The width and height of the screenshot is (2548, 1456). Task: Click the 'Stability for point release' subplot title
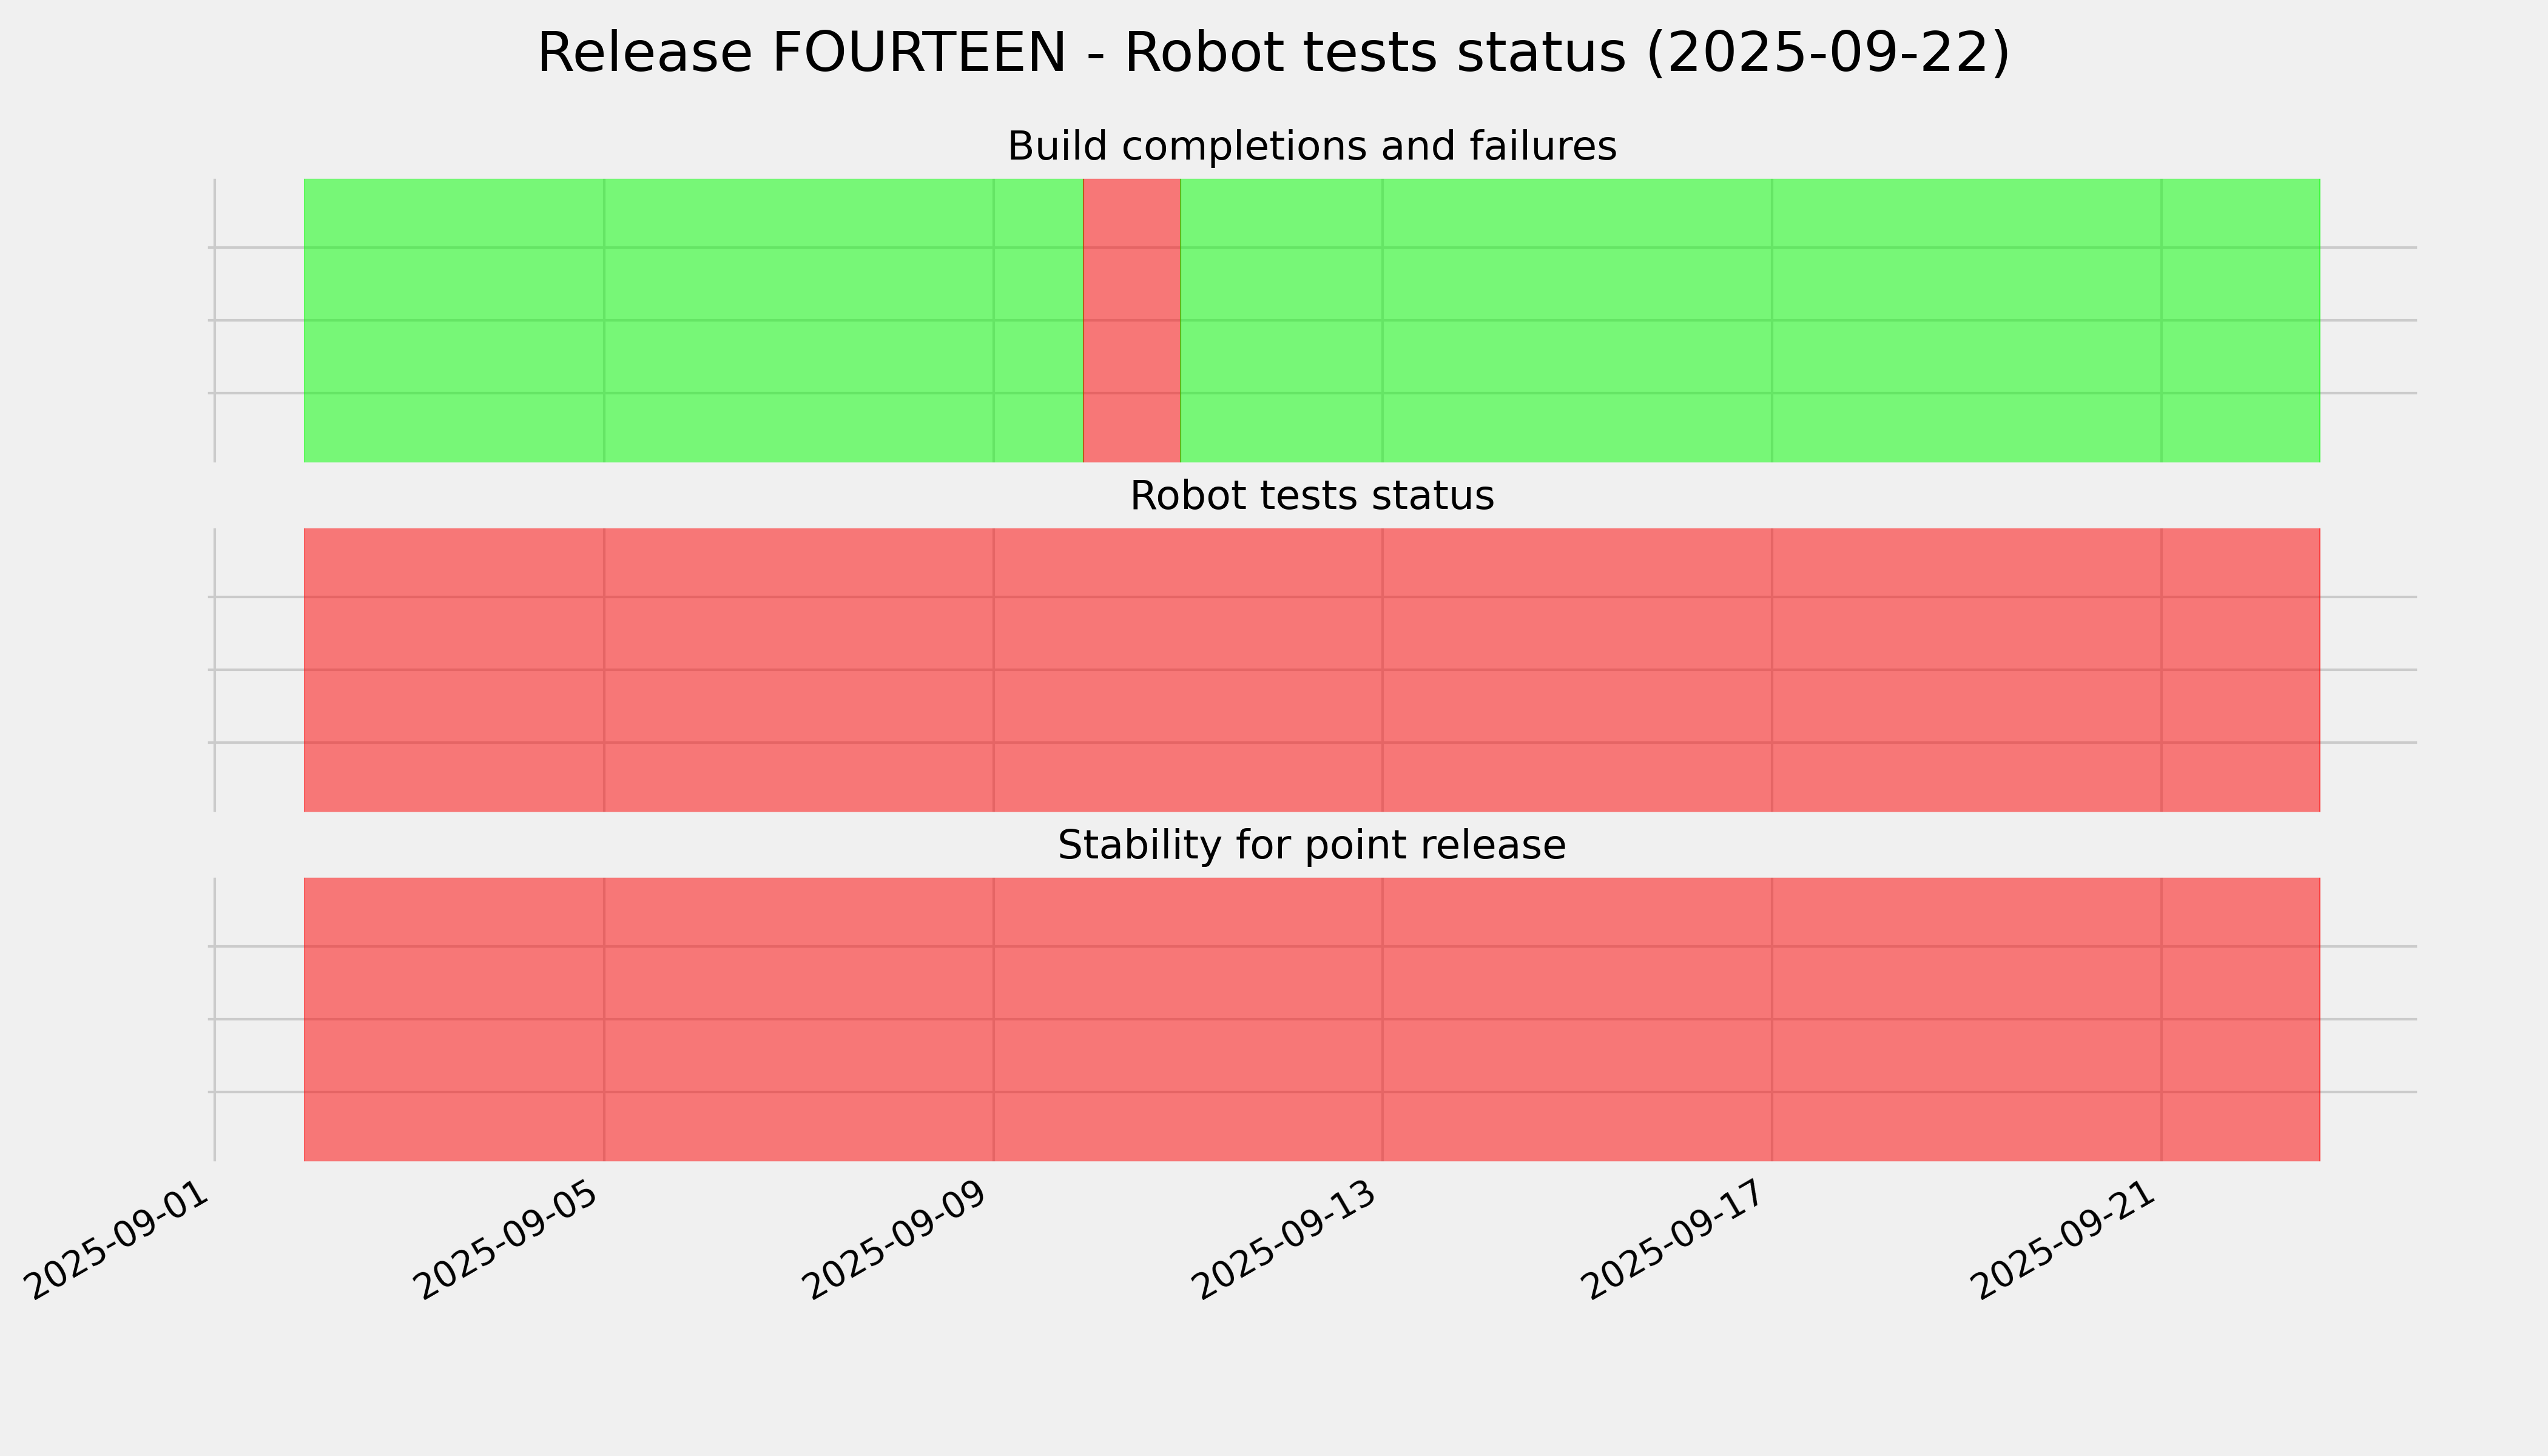point(1311,846)
